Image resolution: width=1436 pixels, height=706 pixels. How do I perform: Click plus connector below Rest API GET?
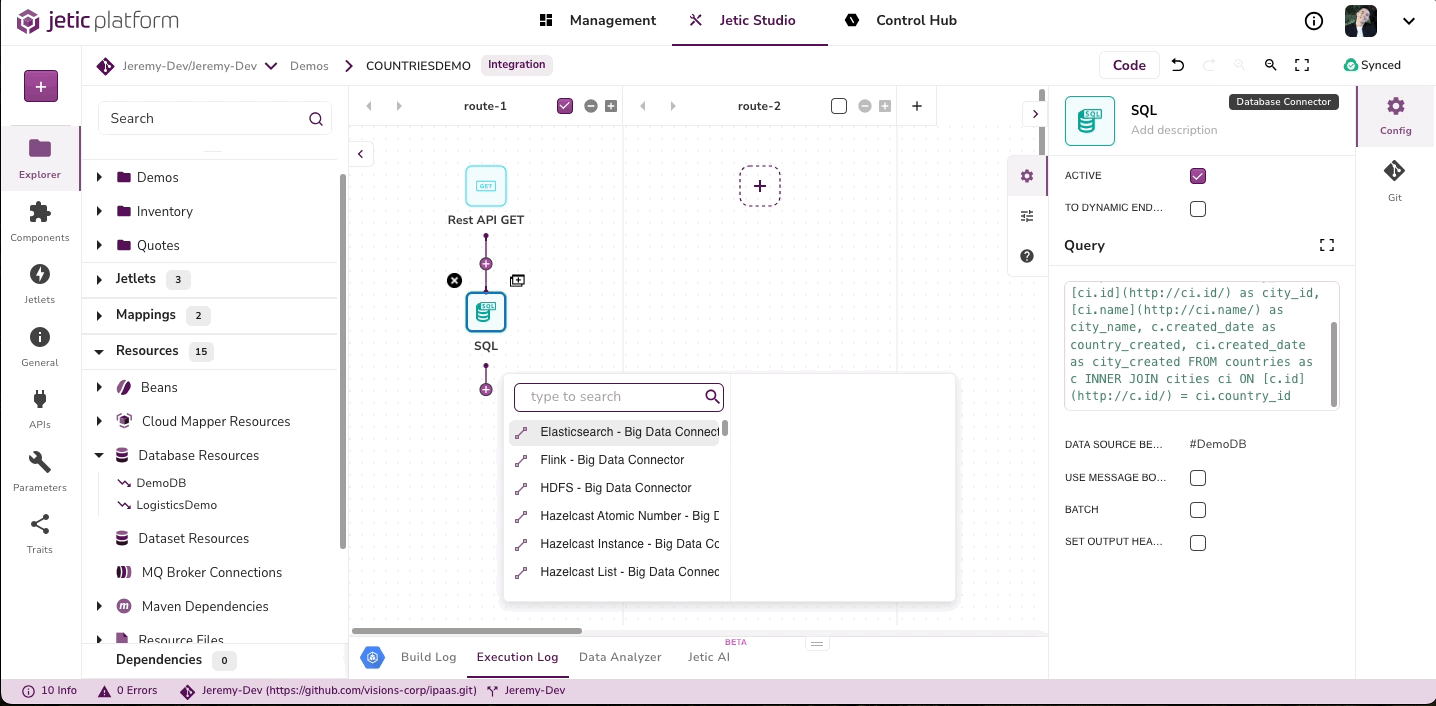click(x=486, y=264)
